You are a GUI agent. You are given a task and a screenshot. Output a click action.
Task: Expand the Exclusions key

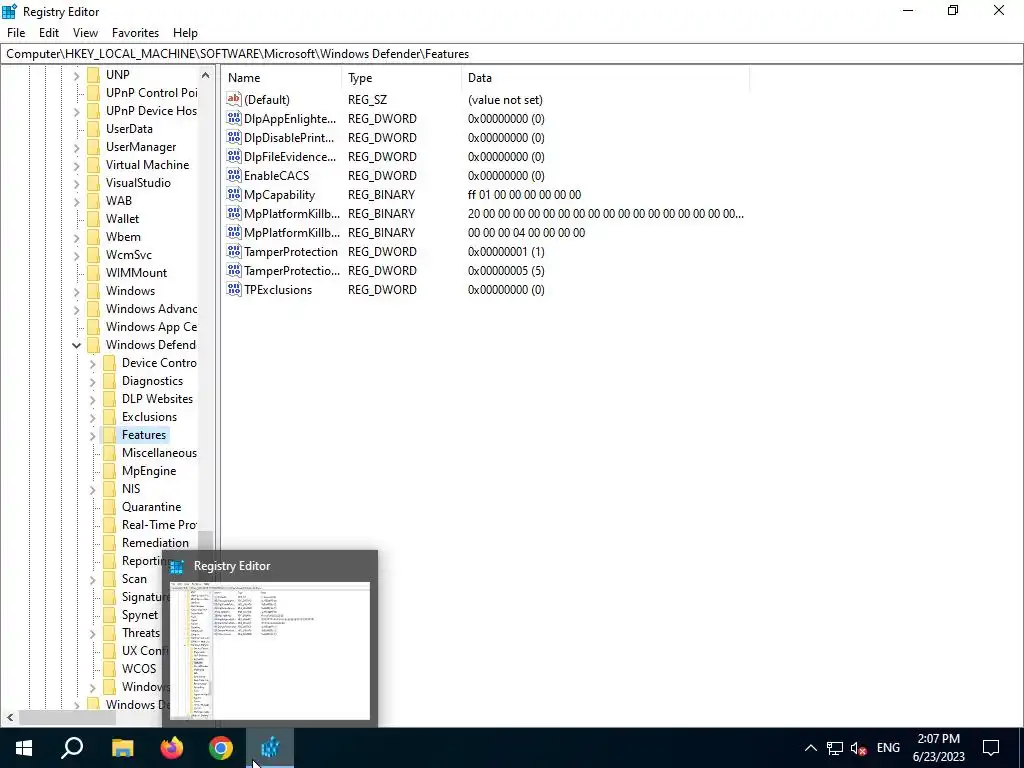pyautogui.click(x=92, y=417)
